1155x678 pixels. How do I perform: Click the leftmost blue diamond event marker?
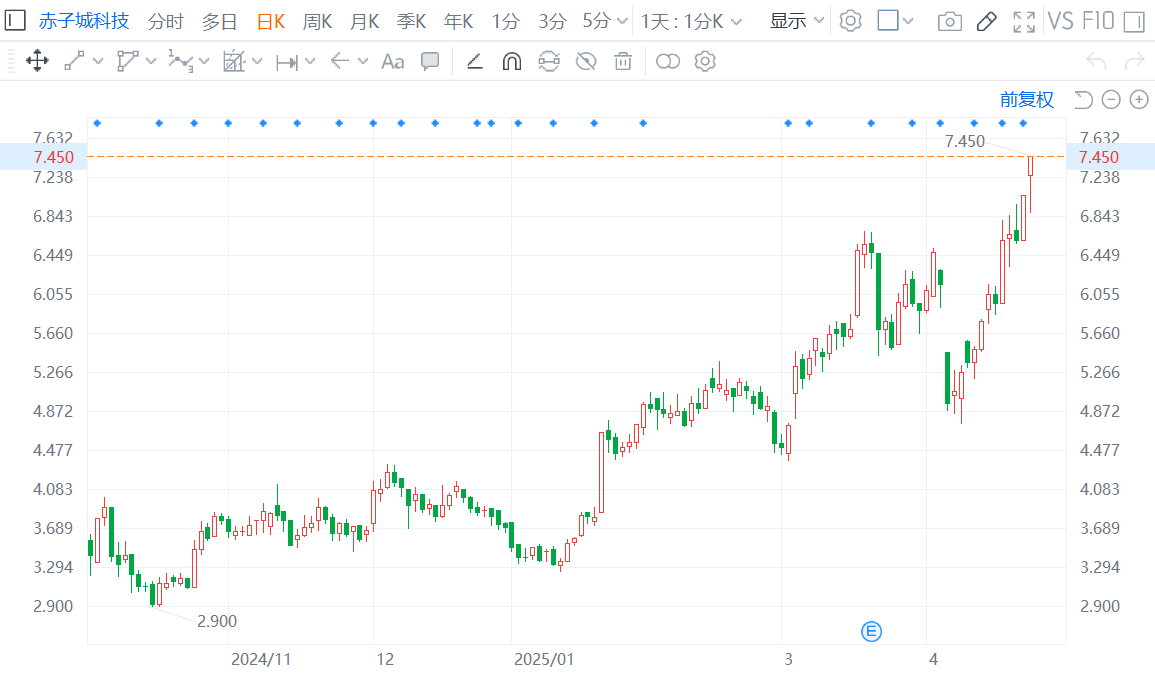[97, 123]
